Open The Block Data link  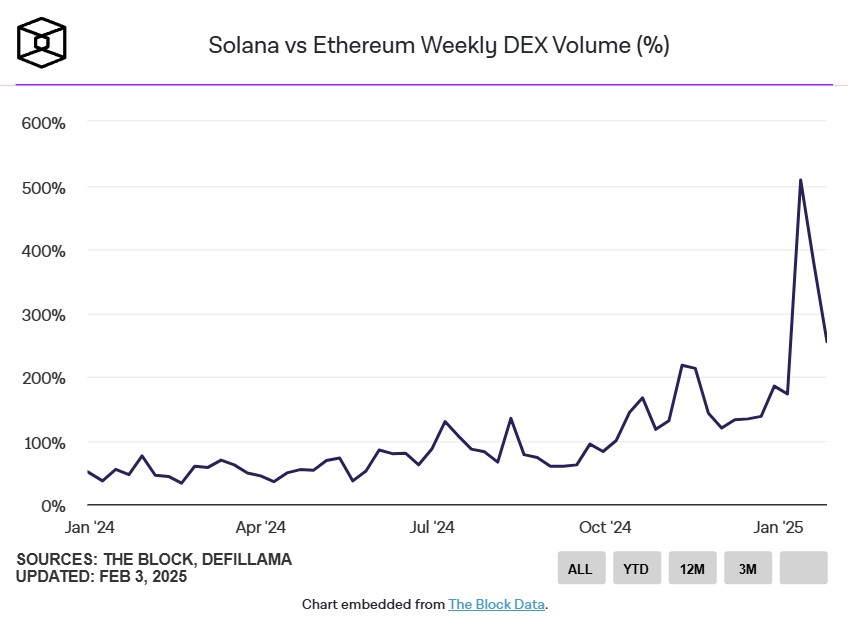(496, 604)
